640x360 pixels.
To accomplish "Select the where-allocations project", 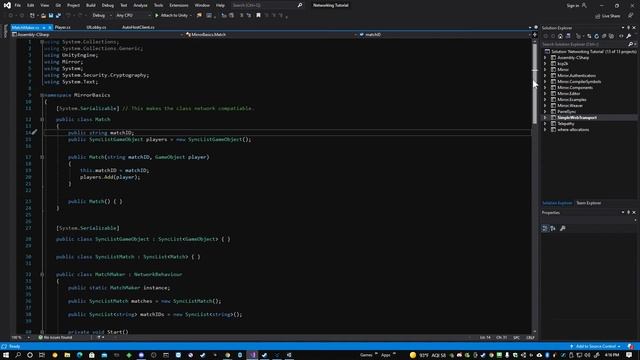I will [x=573, y=130].
